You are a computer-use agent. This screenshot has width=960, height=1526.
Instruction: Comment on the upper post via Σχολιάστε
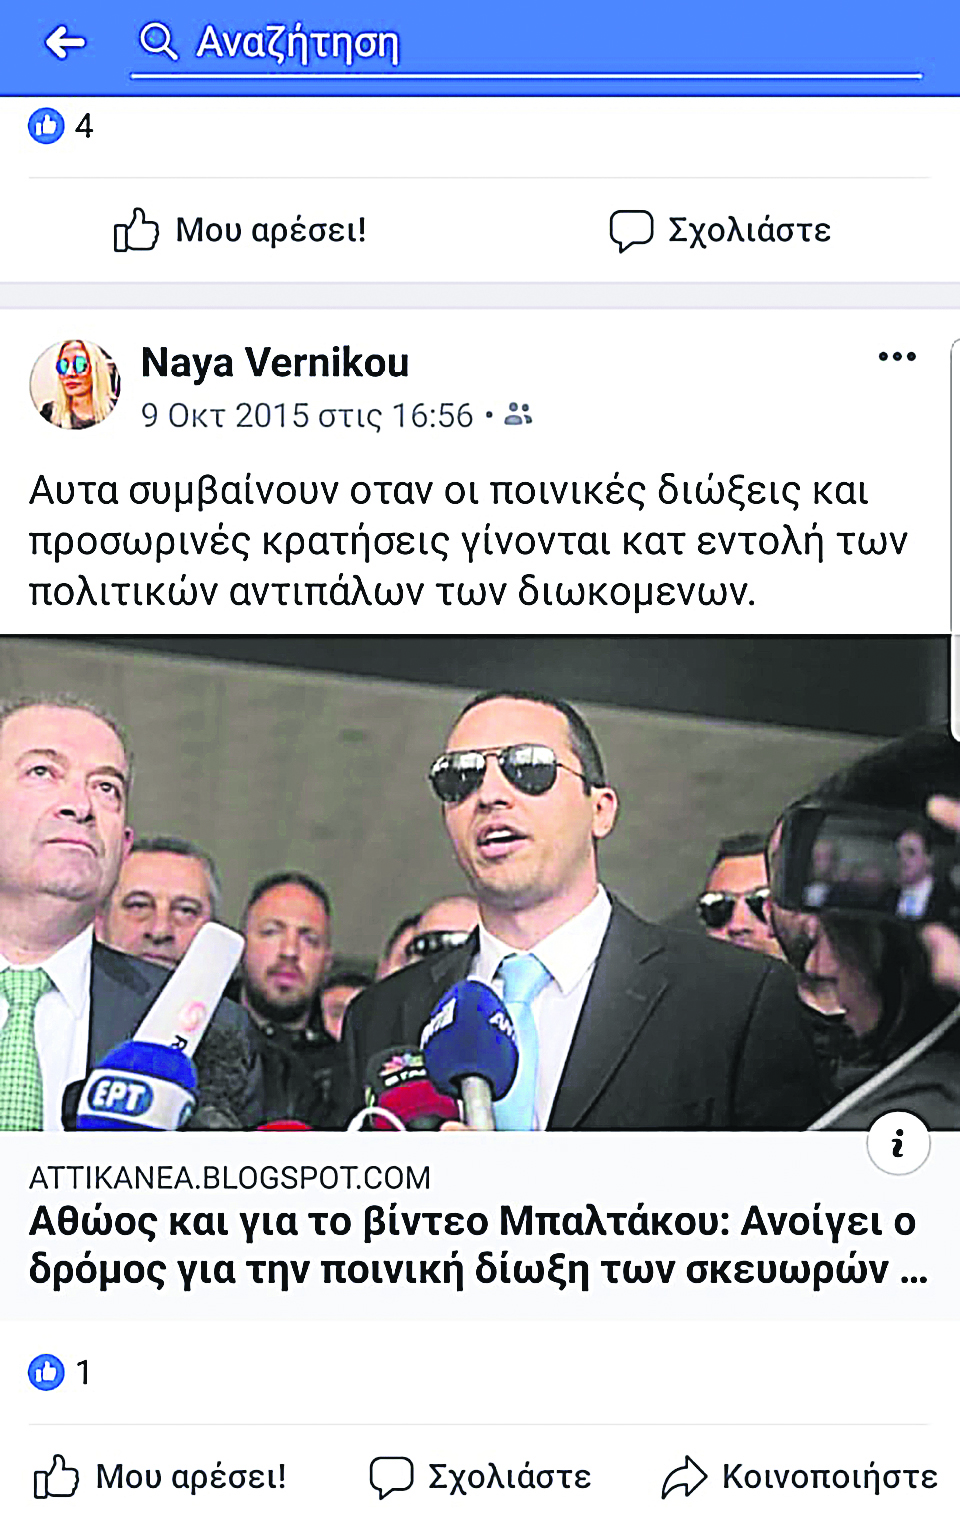[720, 230]
